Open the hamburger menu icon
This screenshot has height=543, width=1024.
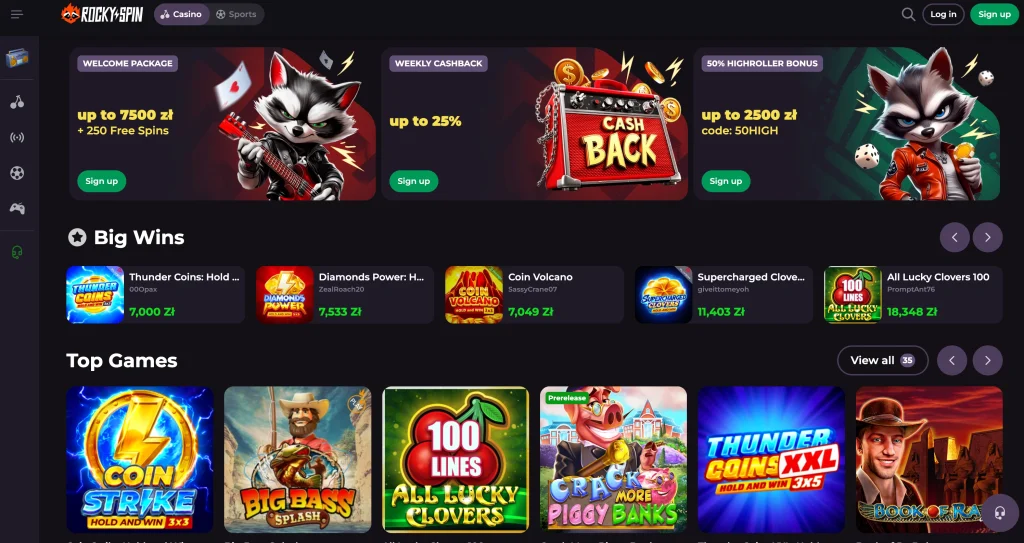(17, 14)
